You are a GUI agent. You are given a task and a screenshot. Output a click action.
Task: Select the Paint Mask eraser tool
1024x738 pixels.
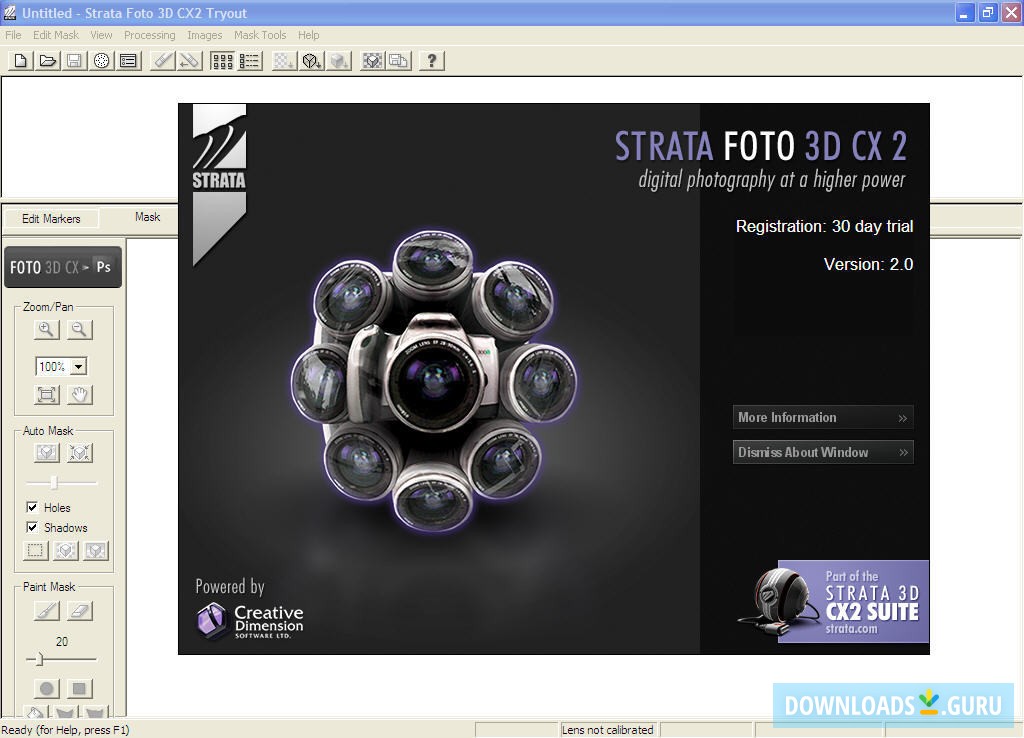click(79, 609)
